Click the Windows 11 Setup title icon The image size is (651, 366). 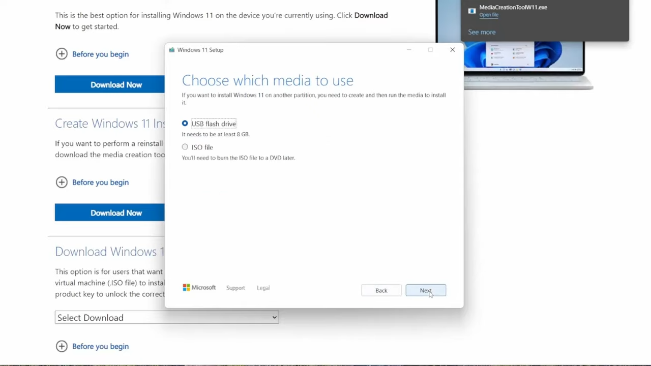coord(171,50)
